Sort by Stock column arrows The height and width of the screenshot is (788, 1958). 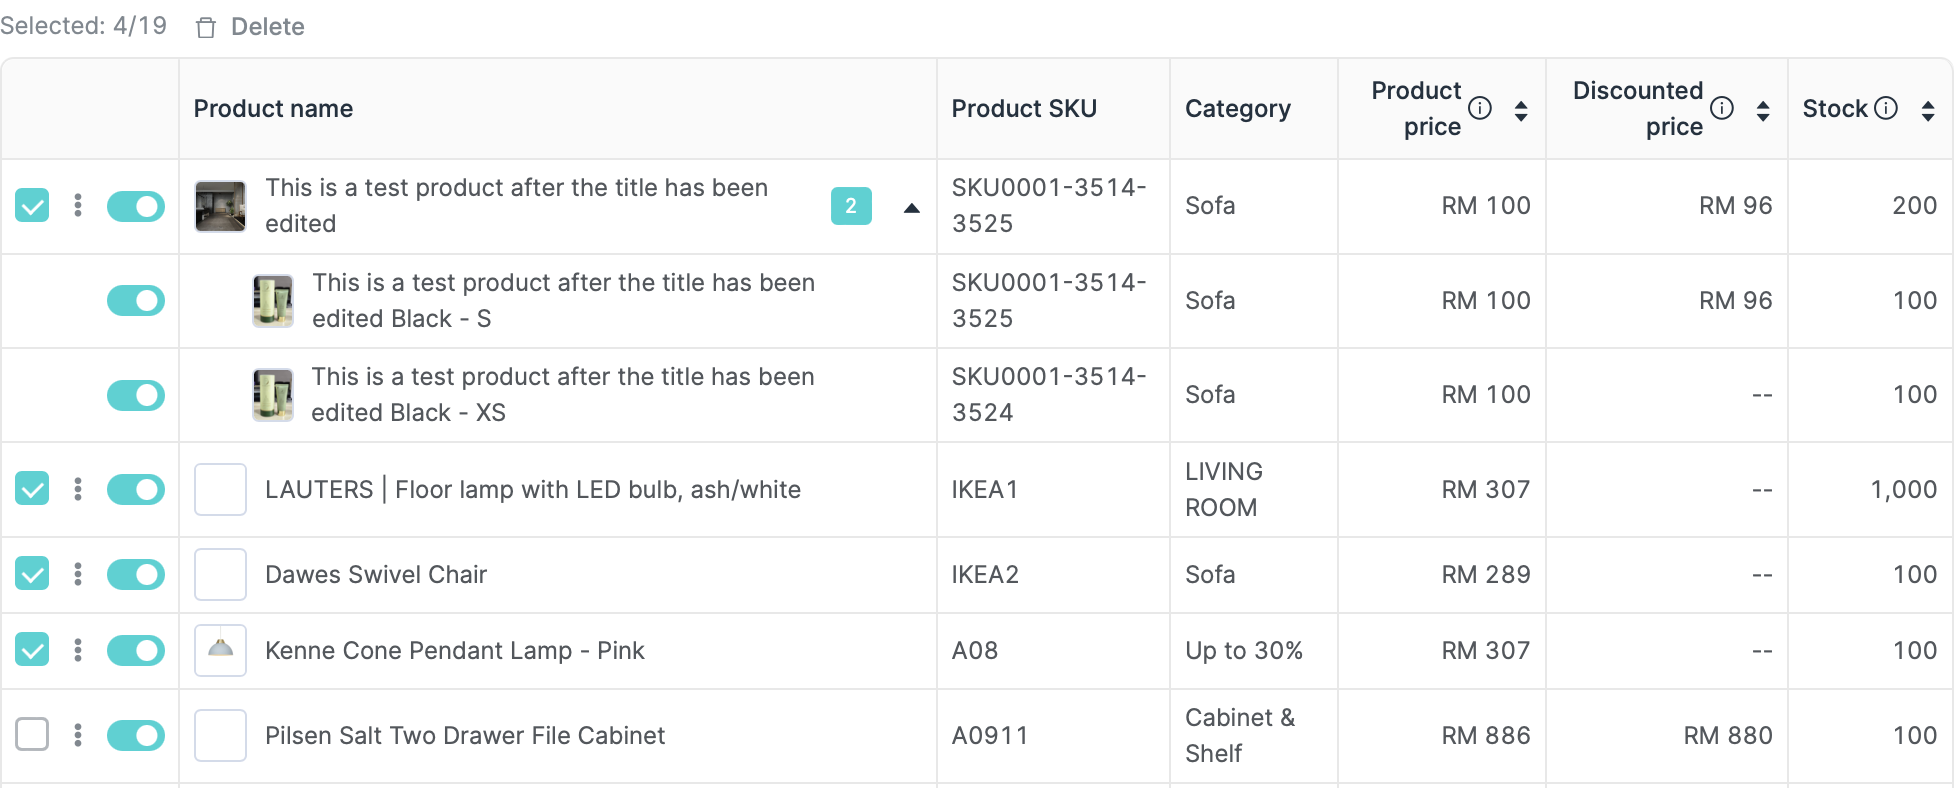(x=1928, y=110)
